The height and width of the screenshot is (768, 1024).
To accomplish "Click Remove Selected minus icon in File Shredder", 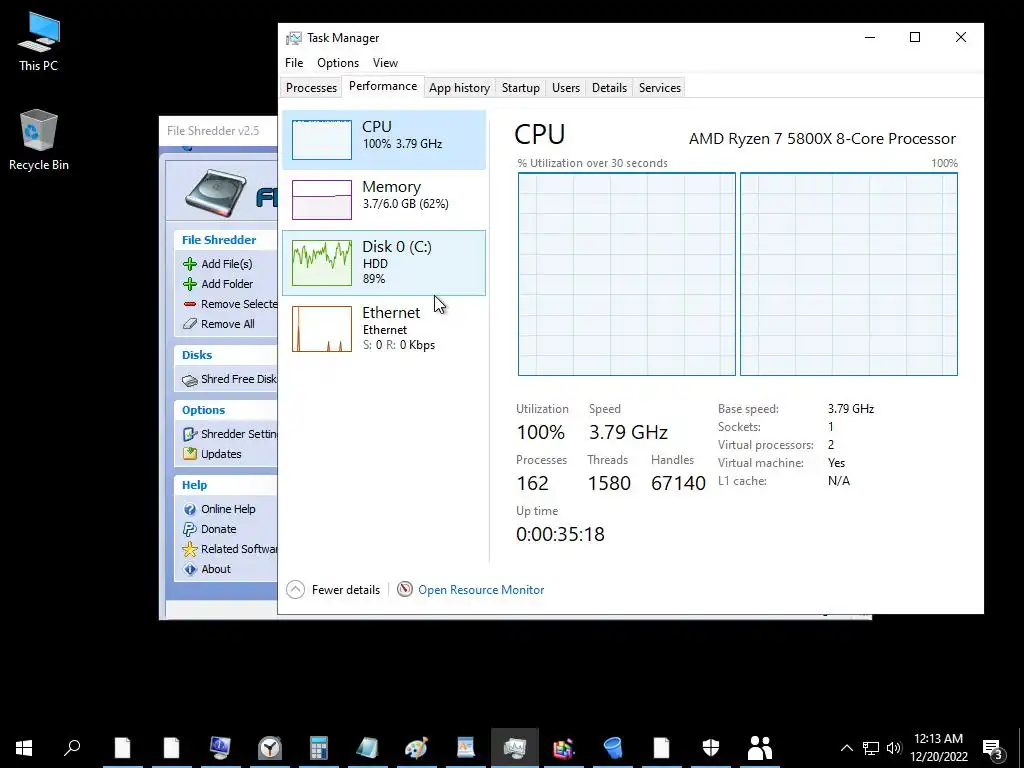I will (x=190, y=304).
